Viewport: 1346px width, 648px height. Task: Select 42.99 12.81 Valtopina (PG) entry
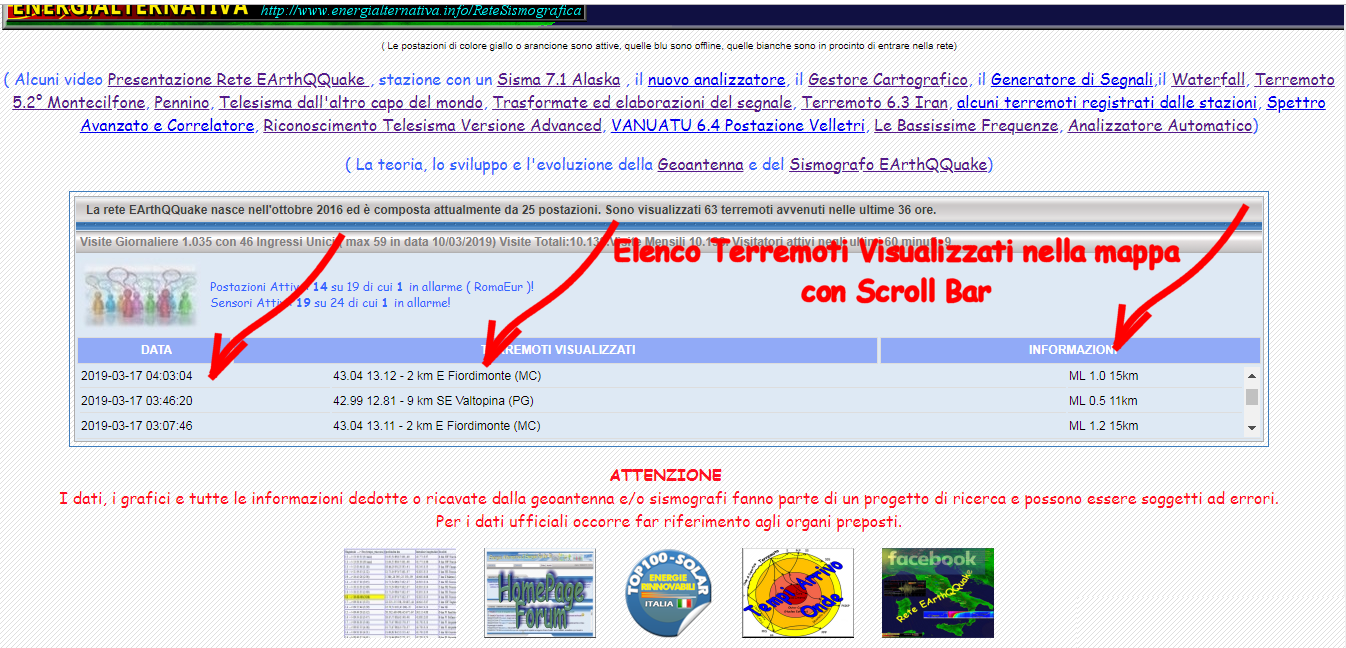click(433, 401)
